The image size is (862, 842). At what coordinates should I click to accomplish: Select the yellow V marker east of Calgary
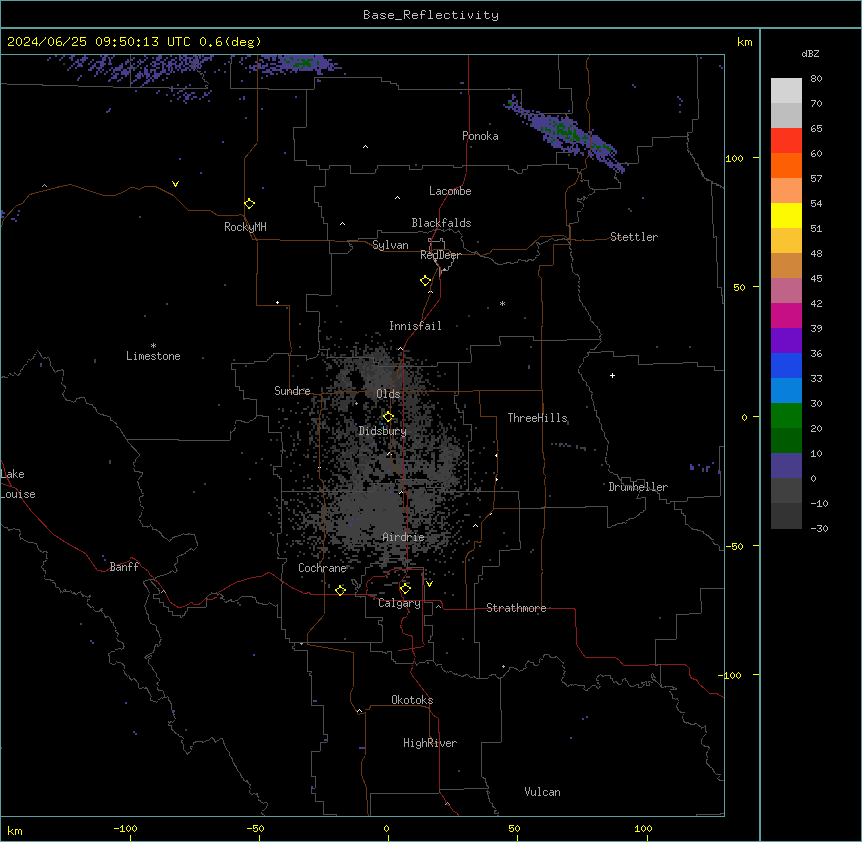tap(429, 584)
